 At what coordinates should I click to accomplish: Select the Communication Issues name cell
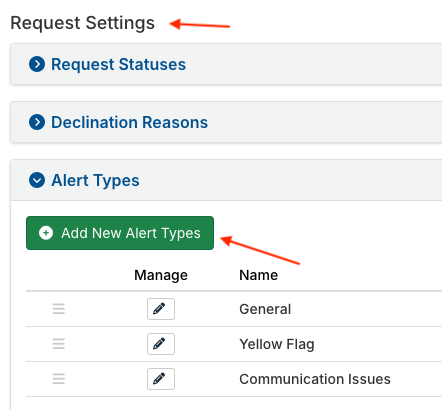[315, 379]
